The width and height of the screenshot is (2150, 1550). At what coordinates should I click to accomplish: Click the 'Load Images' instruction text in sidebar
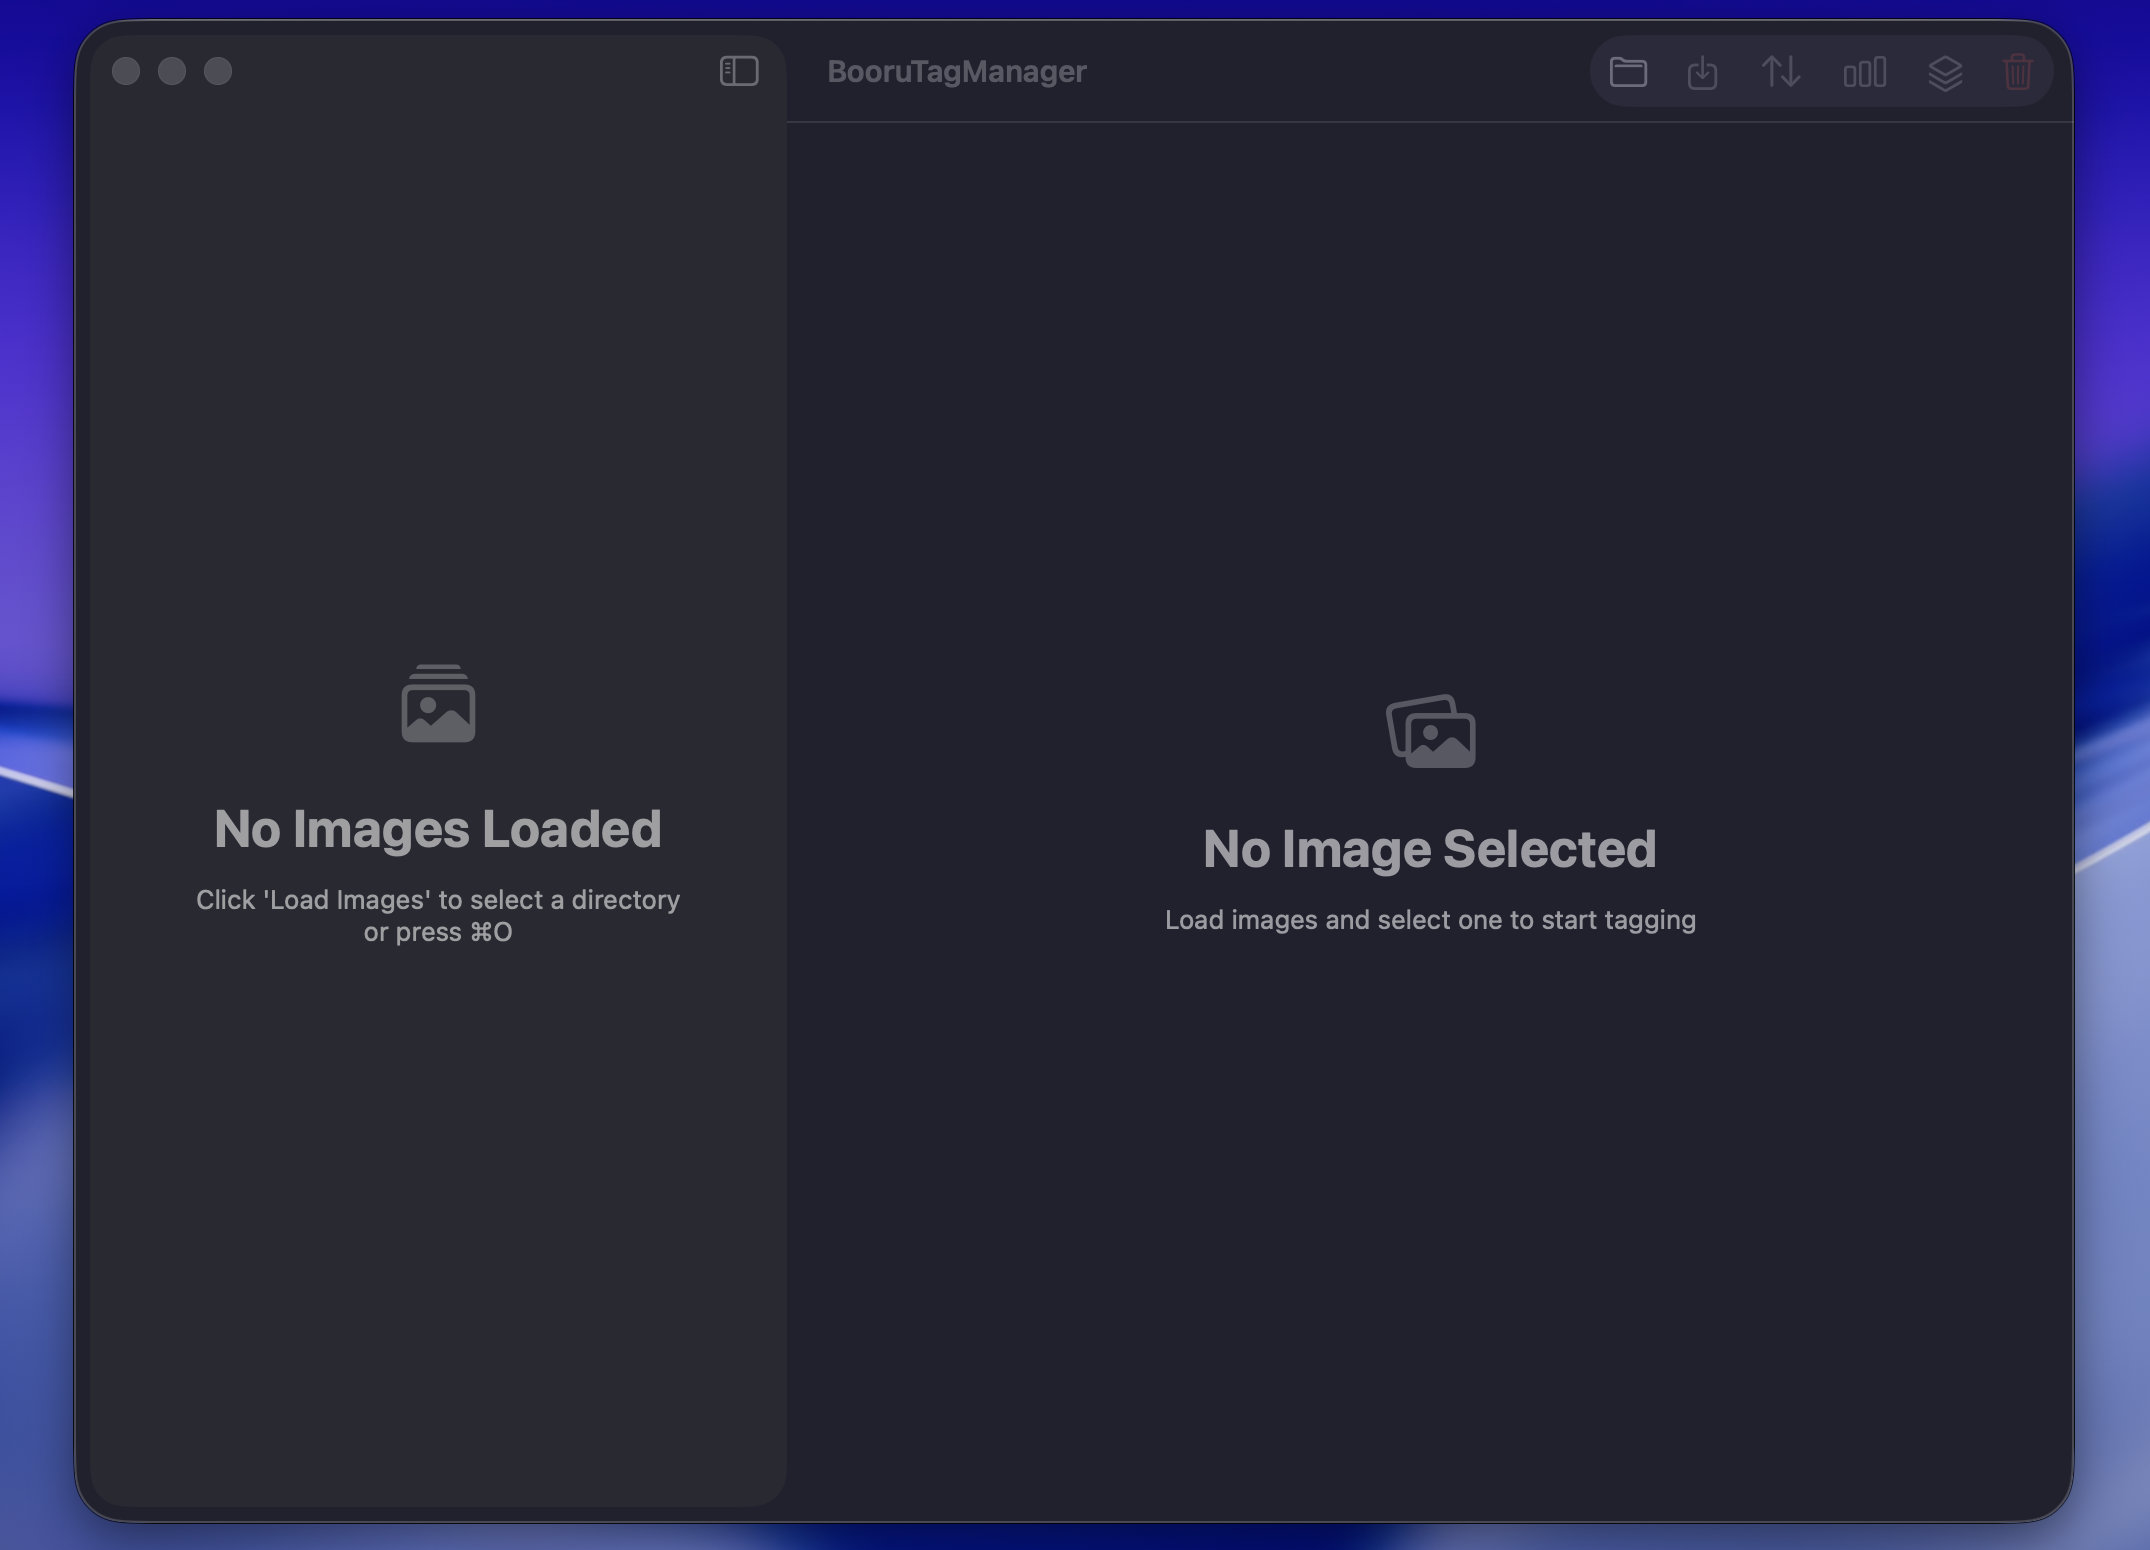438,915
